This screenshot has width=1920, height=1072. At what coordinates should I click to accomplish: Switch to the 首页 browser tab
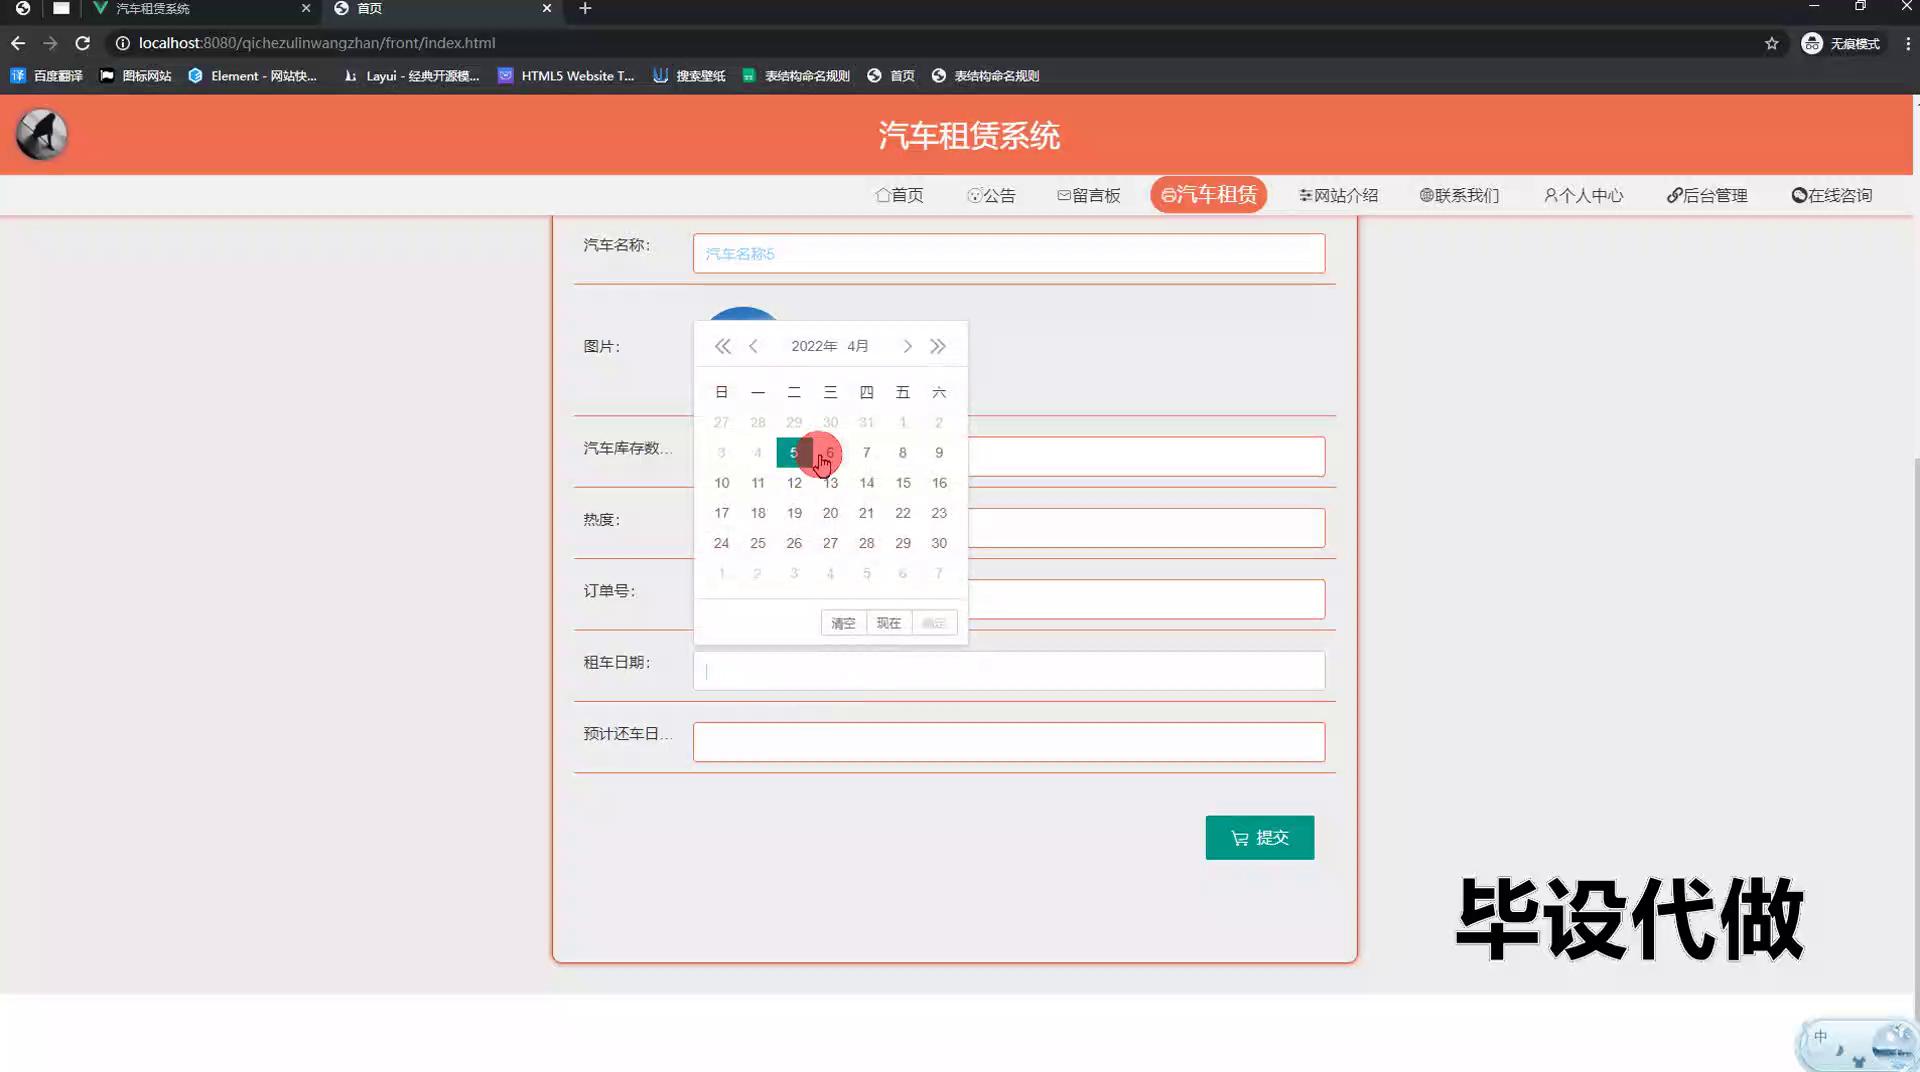click(x=440, y=9)
